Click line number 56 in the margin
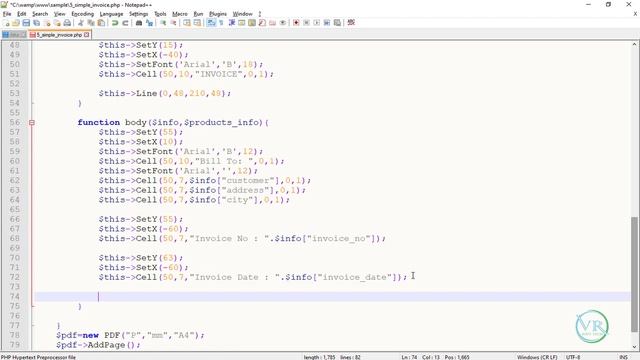 (15, 122)
